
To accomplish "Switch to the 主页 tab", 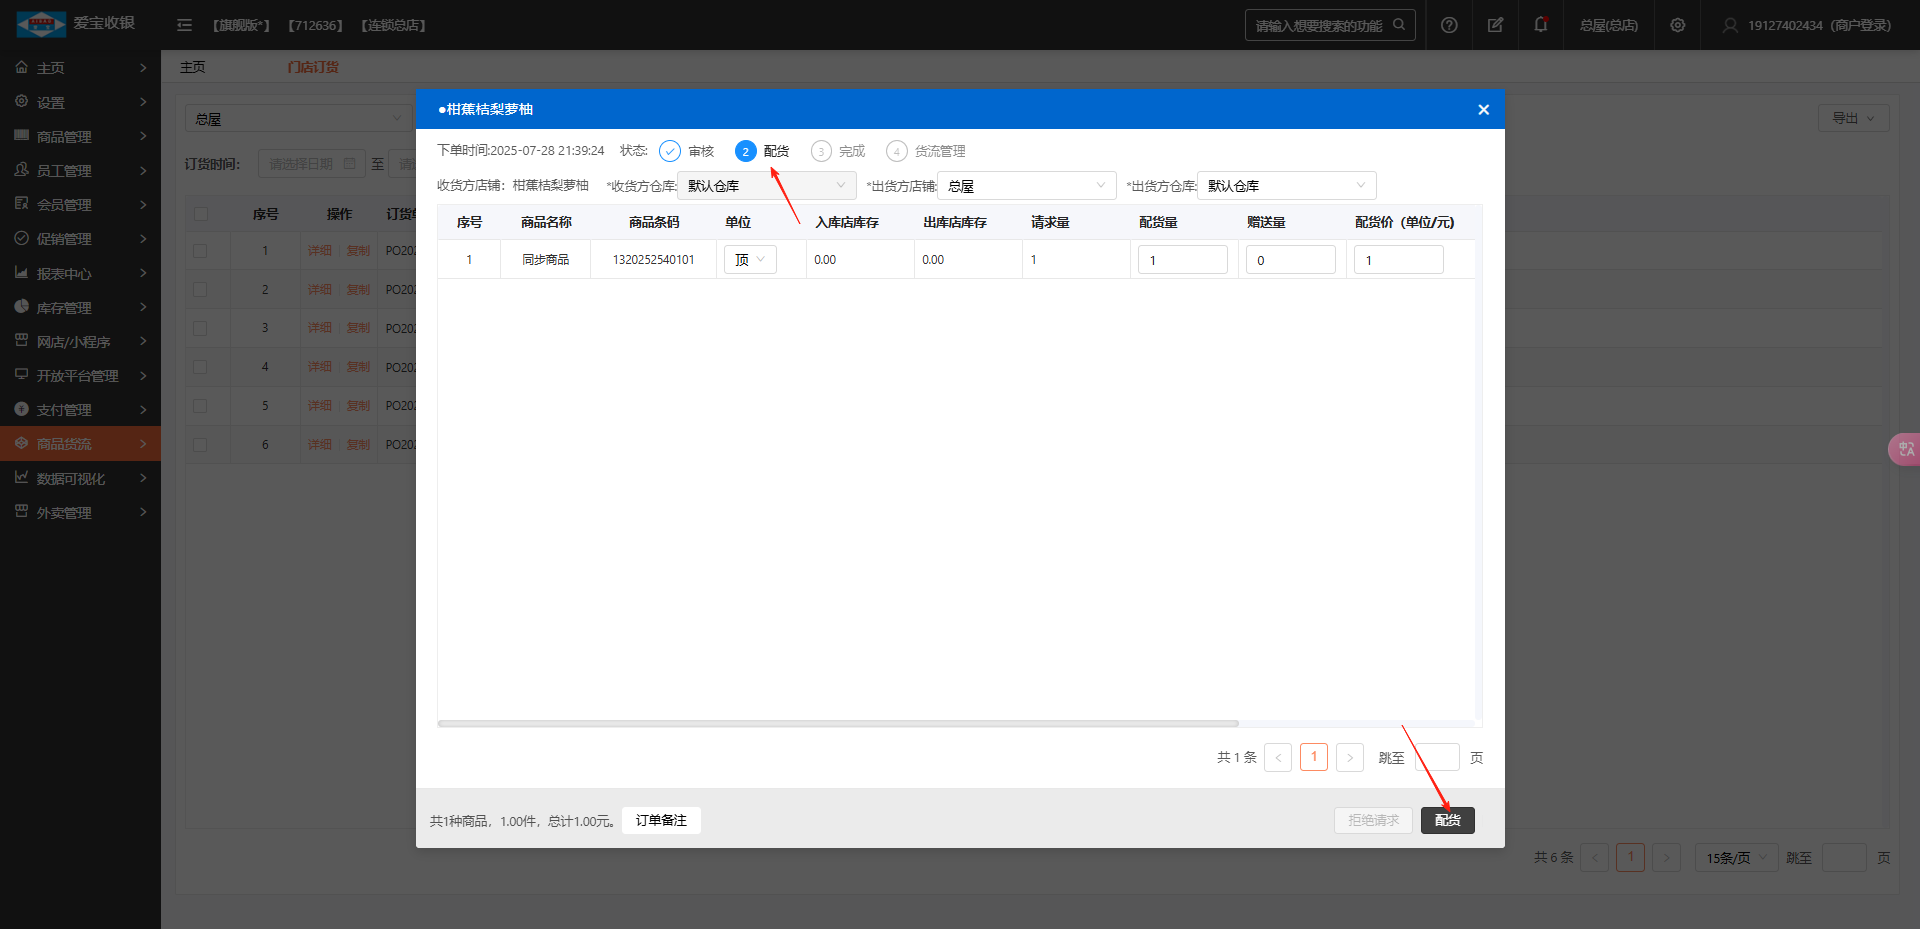I will click(193, 67).
